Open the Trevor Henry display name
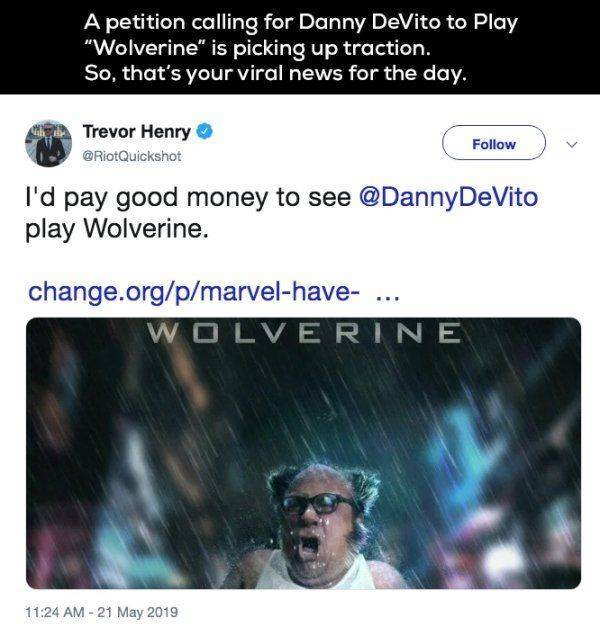The width and height of the screenshot is (600, 627). pos(137,132)
